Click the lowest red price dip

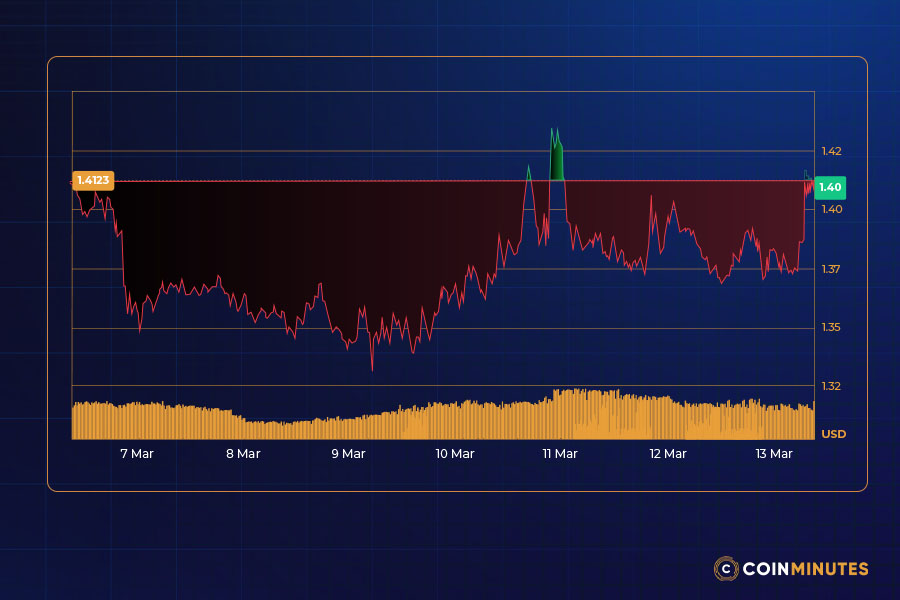click(x=372, y=368)
